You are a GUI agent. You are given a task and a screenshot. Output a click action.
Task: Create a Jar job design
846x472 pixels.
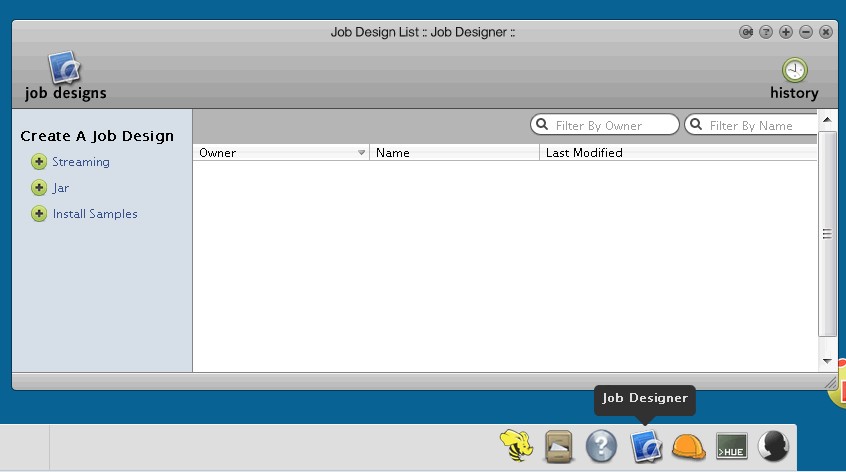coord(60,188)
